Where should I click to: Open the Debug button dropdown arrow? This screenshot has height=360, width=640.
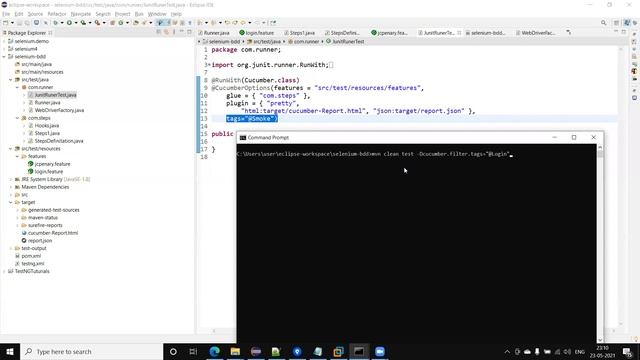(62, 23)
